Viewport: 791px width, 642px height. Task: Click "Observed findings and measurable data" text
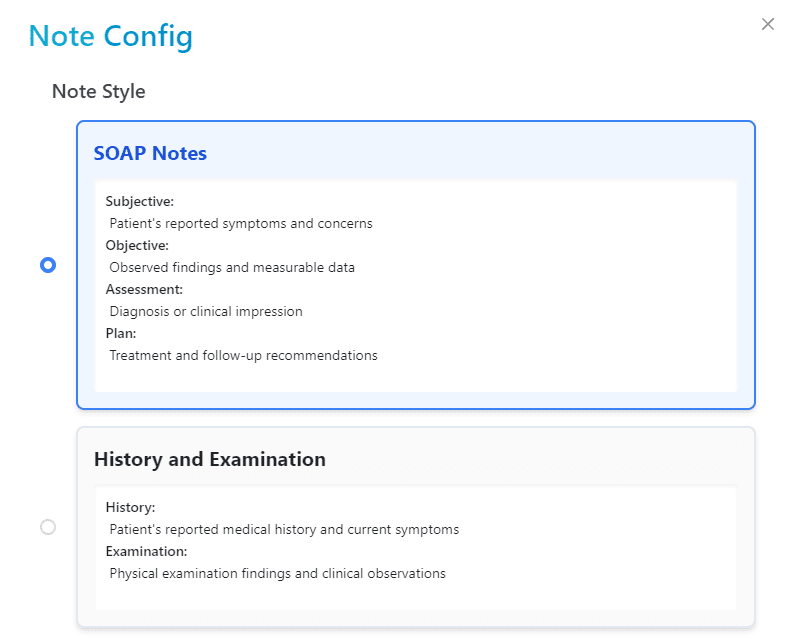tap(232, 267)
